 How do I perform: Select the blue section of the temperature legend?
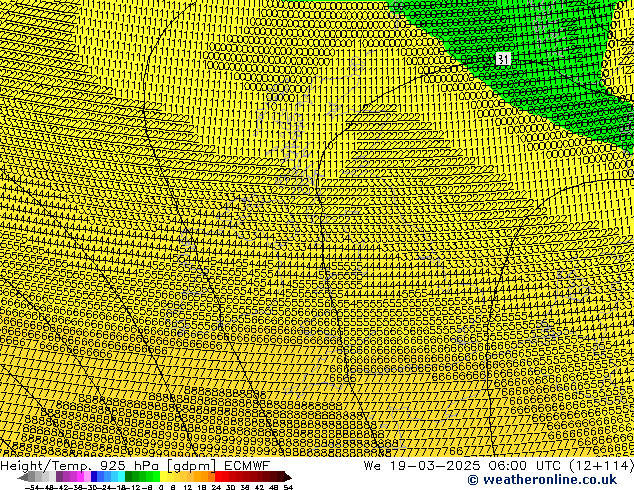(x=108, y=477)
